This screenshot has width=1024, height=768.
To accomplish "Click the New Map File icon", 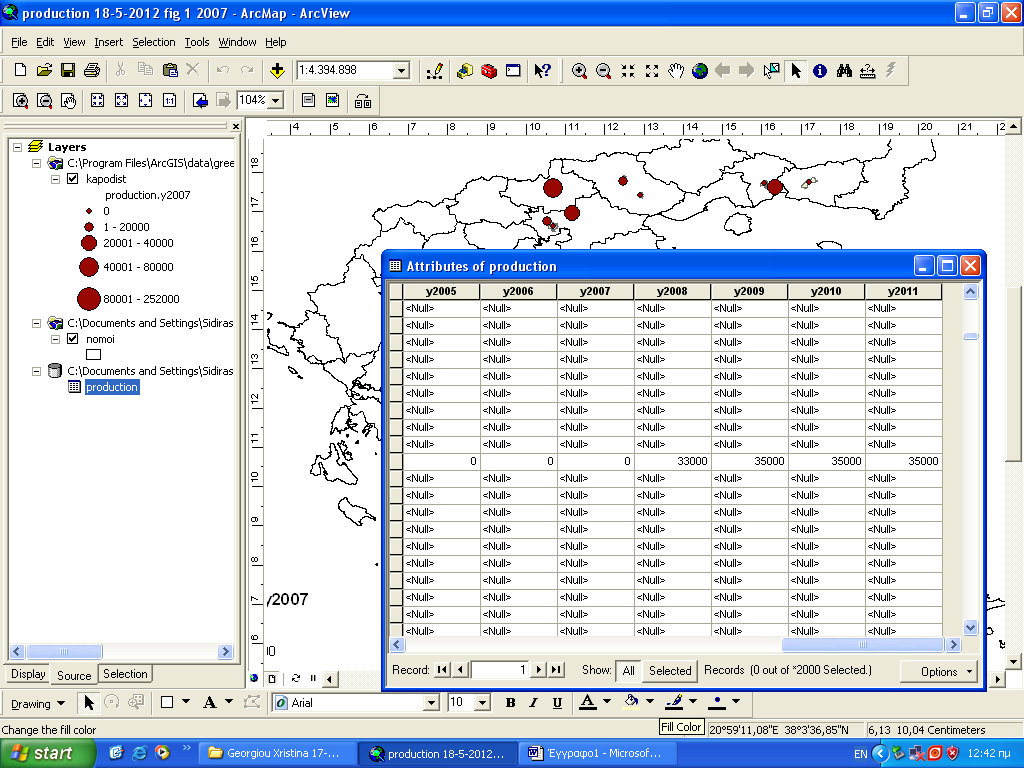I will [20, 70].
